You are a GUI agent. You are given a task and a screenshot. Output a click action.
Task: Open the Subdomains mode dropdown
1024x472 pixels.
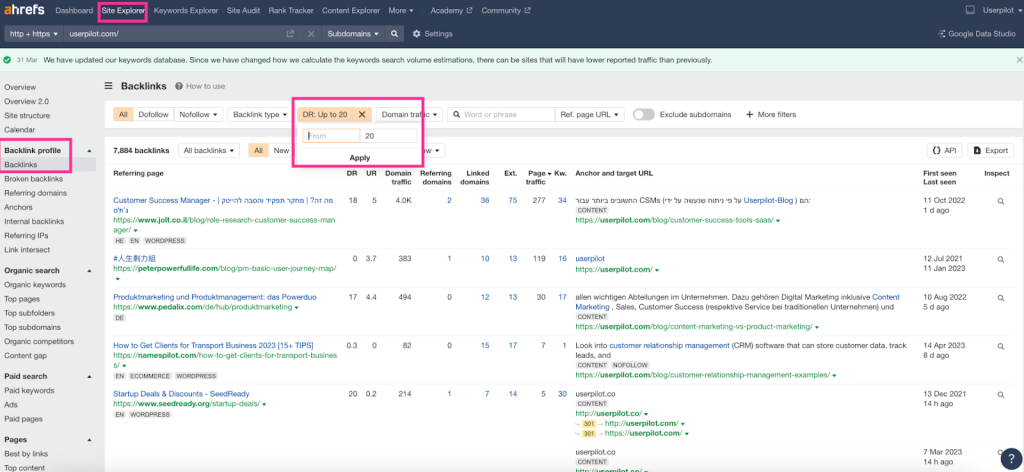pos(353,34)
